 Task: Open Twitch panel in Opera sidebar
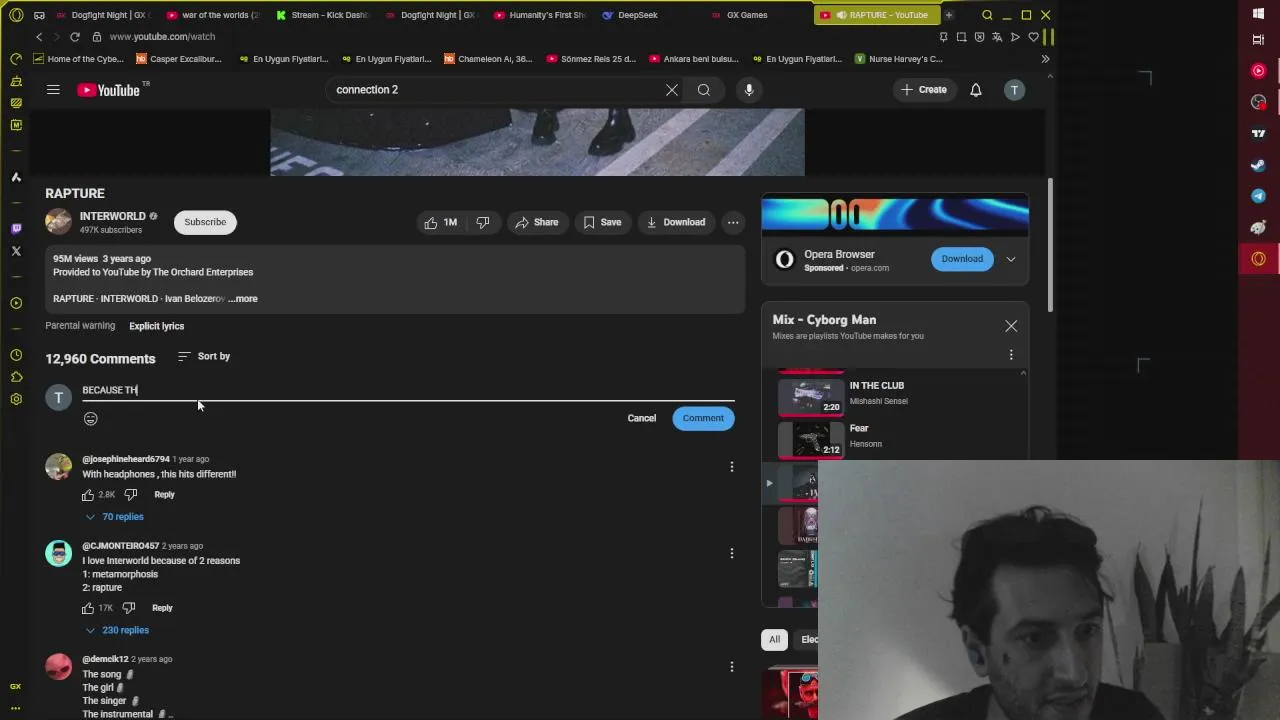pos(16,229)
